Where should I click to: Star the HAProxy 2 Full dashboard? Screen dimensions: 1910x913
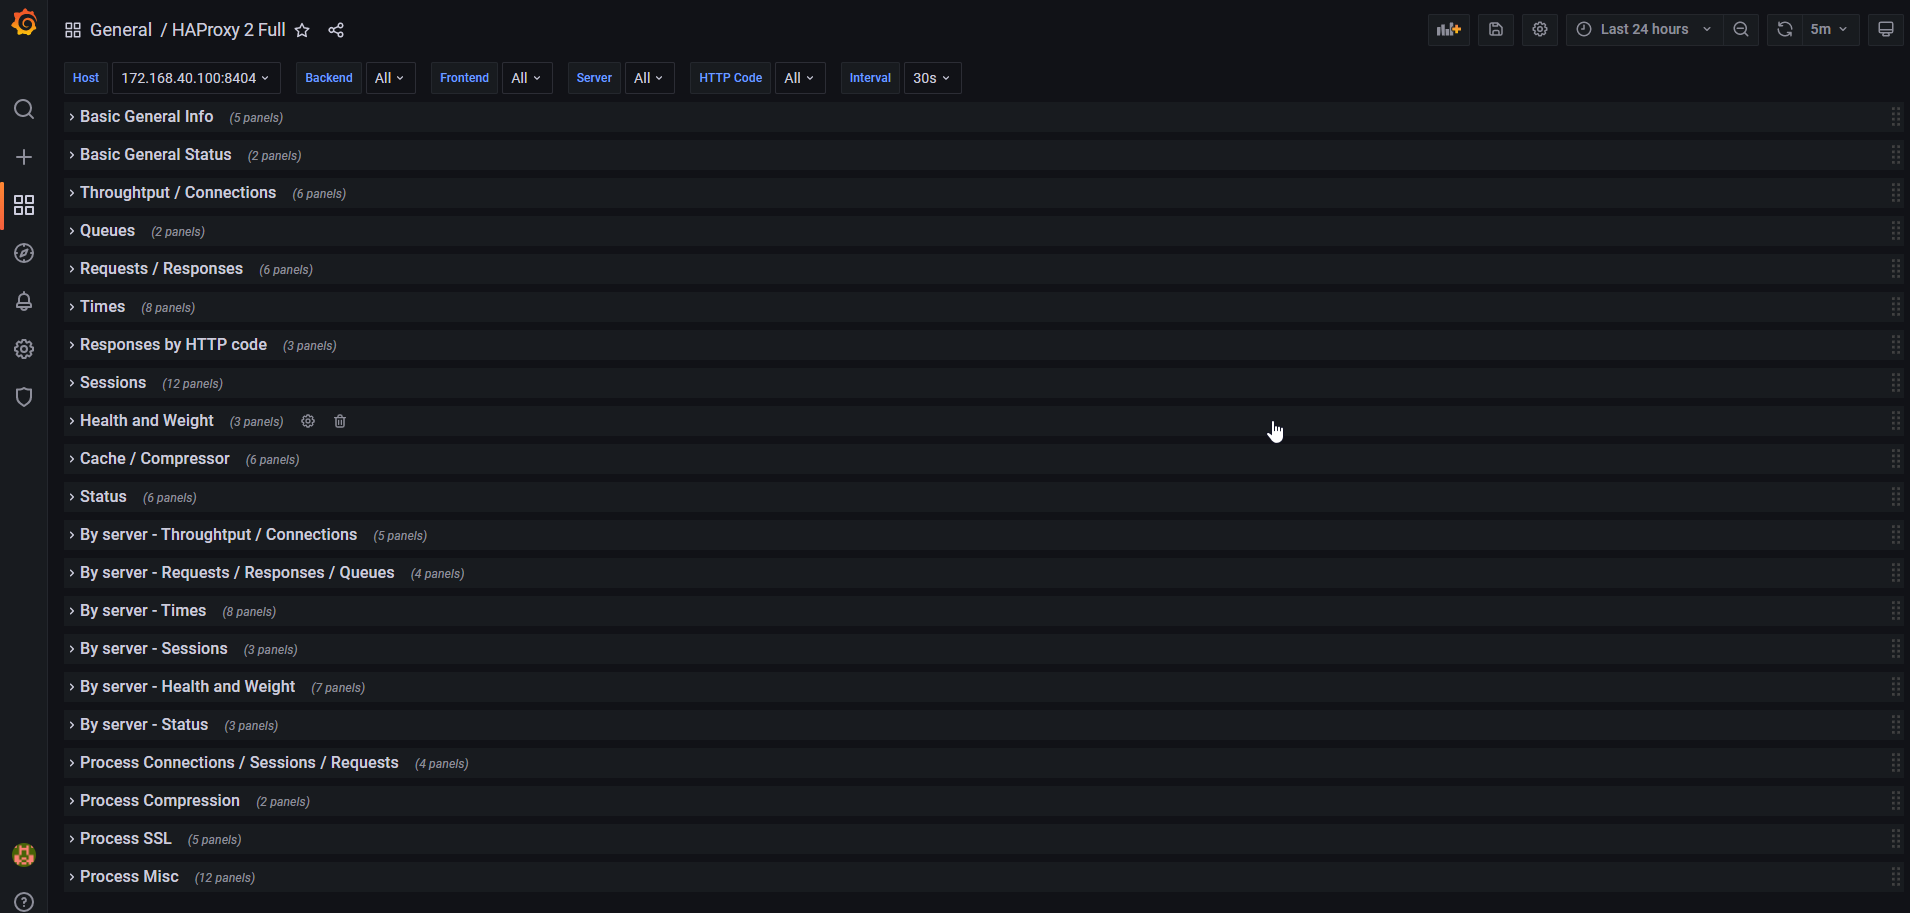(x=302, y=30)
